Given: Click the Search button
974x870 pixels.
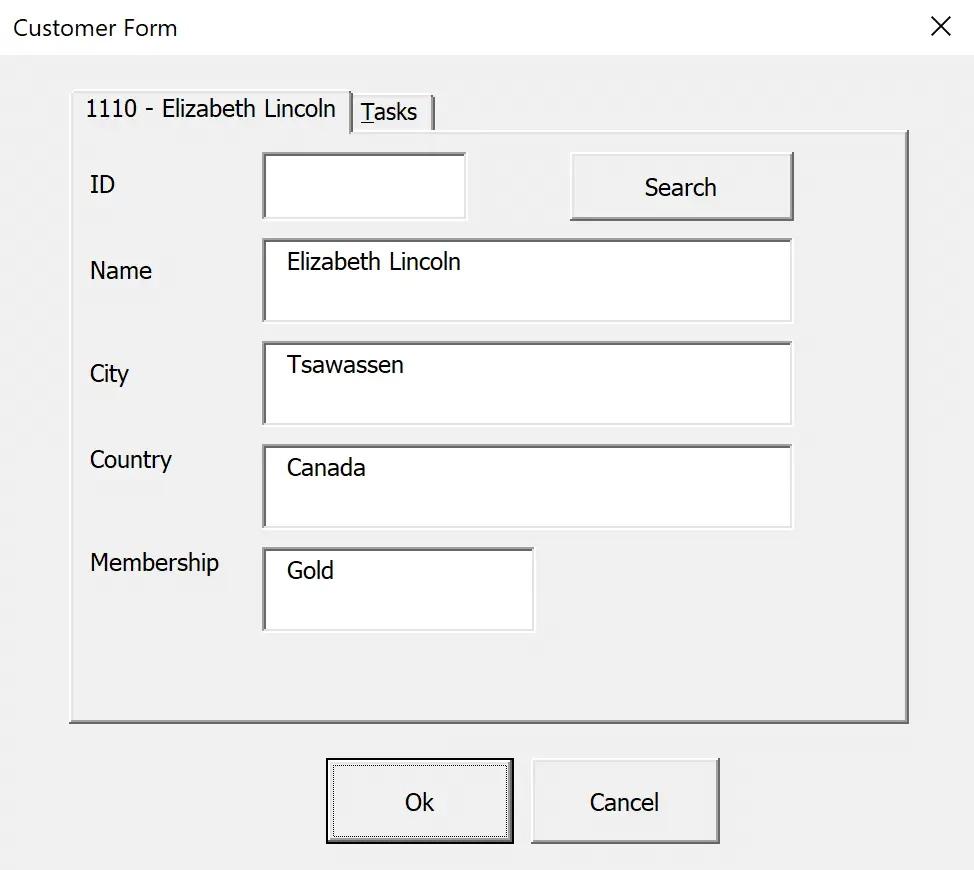Looking at the screenshot, I should click(x=681, y=187).
